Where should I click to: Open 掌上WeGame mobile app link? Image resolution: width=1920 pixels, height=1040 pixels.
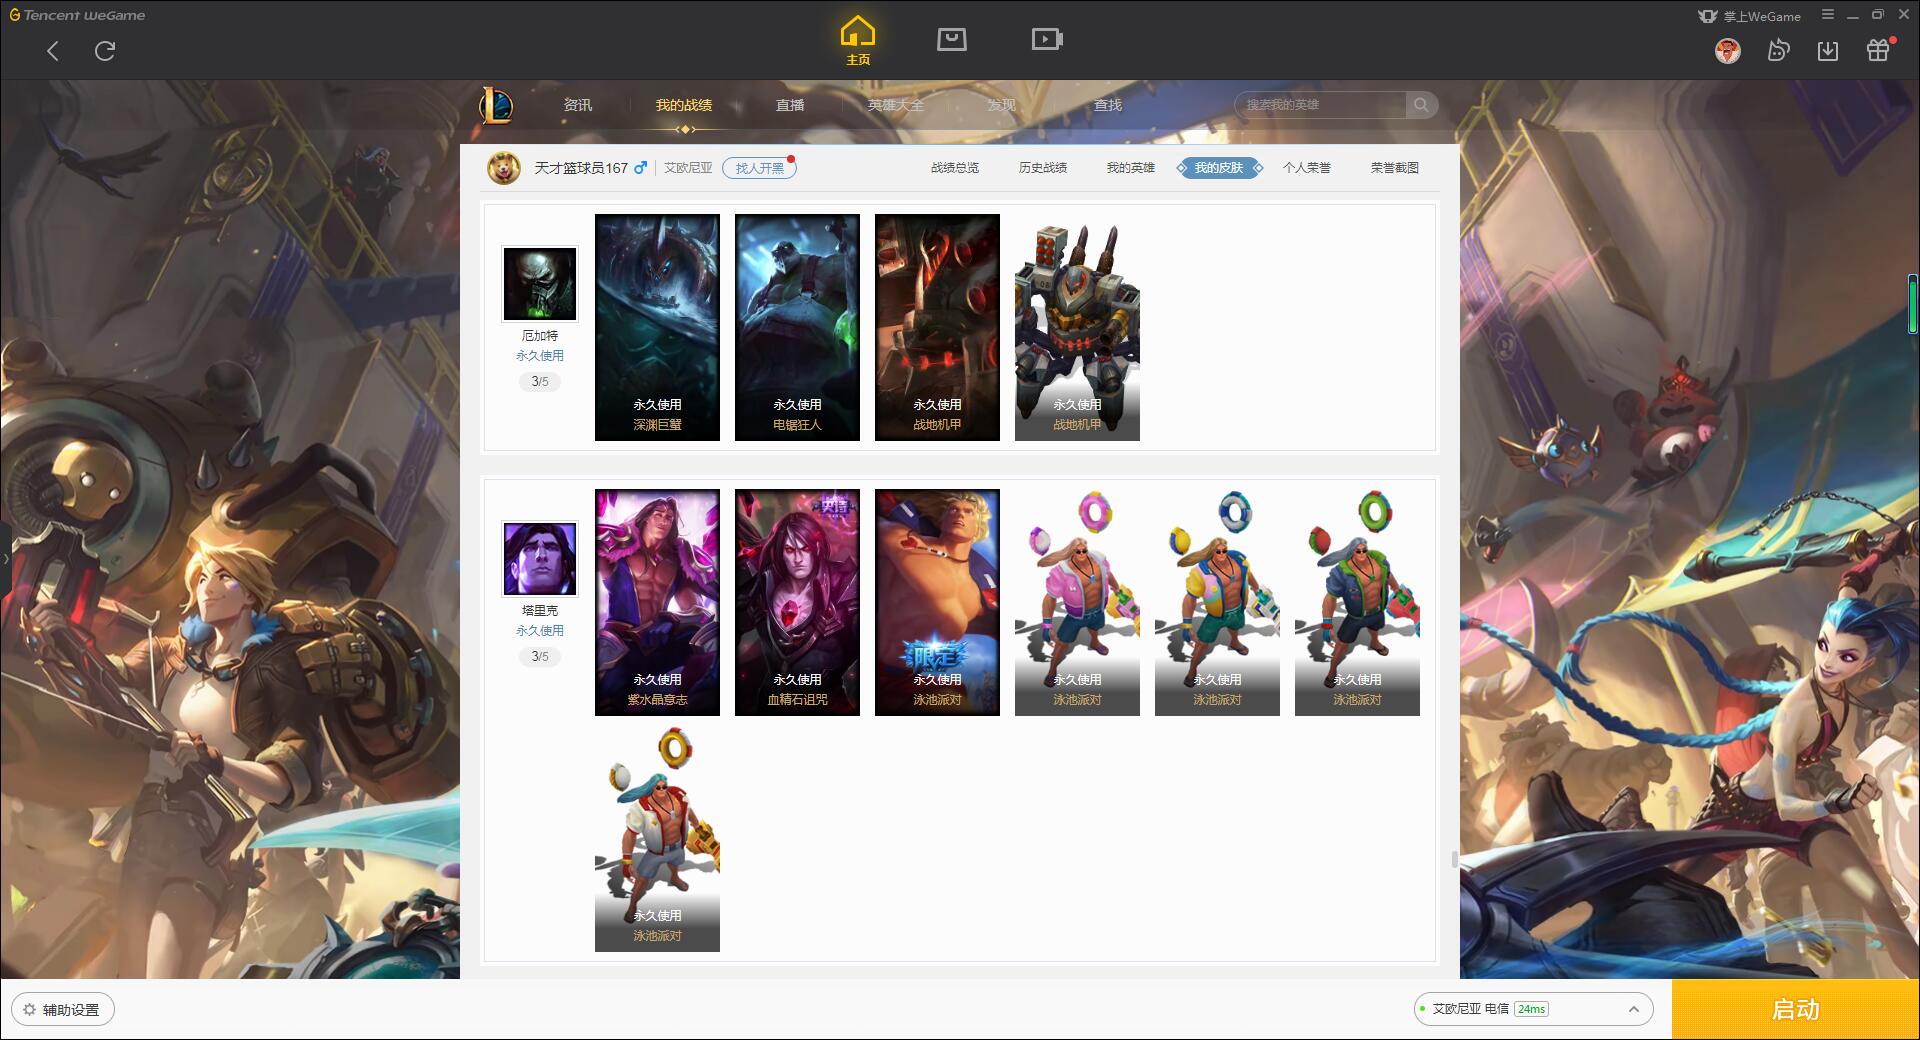(1749, 16)
